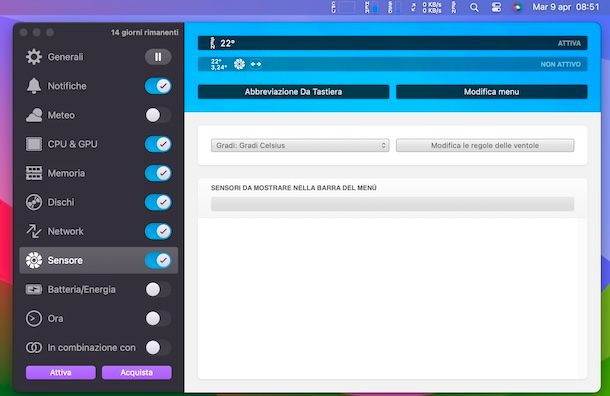Open the CPU graph in the menu bar
The height and width of the screenshot is (396, 610).
click(344, 7)
